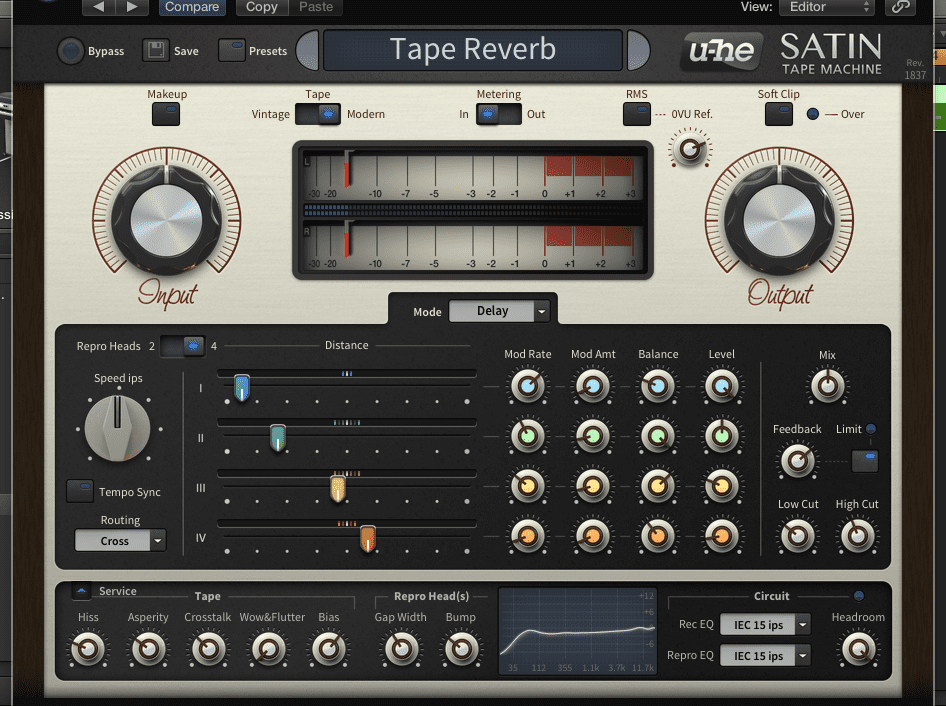Click the Tape Reverb preset name display
The image size is (946, 706).
pyautogui.click(x=473, y=50)
